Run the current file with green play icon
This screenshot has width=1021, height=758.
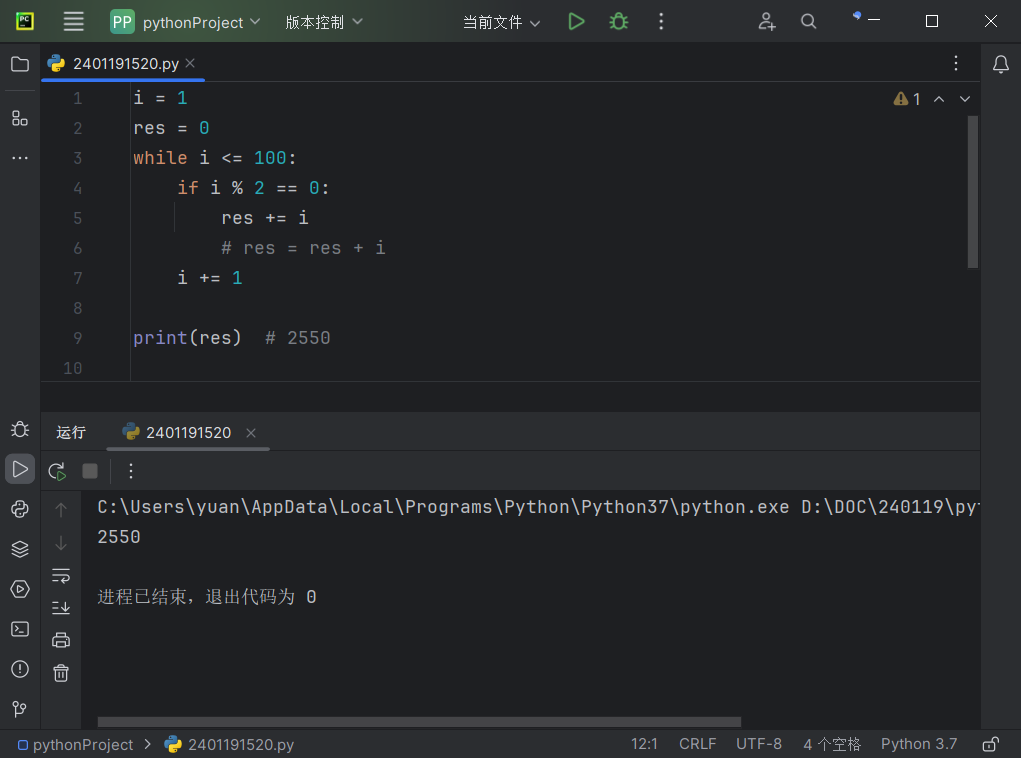(576, 21)
